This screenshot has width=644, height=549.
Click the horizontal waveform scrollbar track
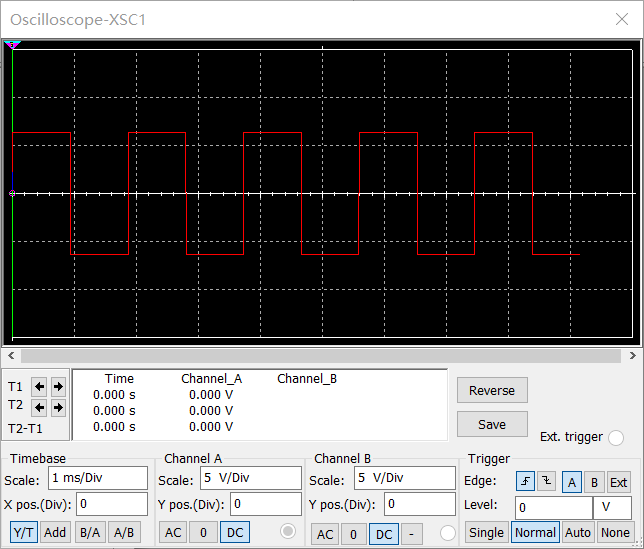pyautogui.click(x=321, y=356)
